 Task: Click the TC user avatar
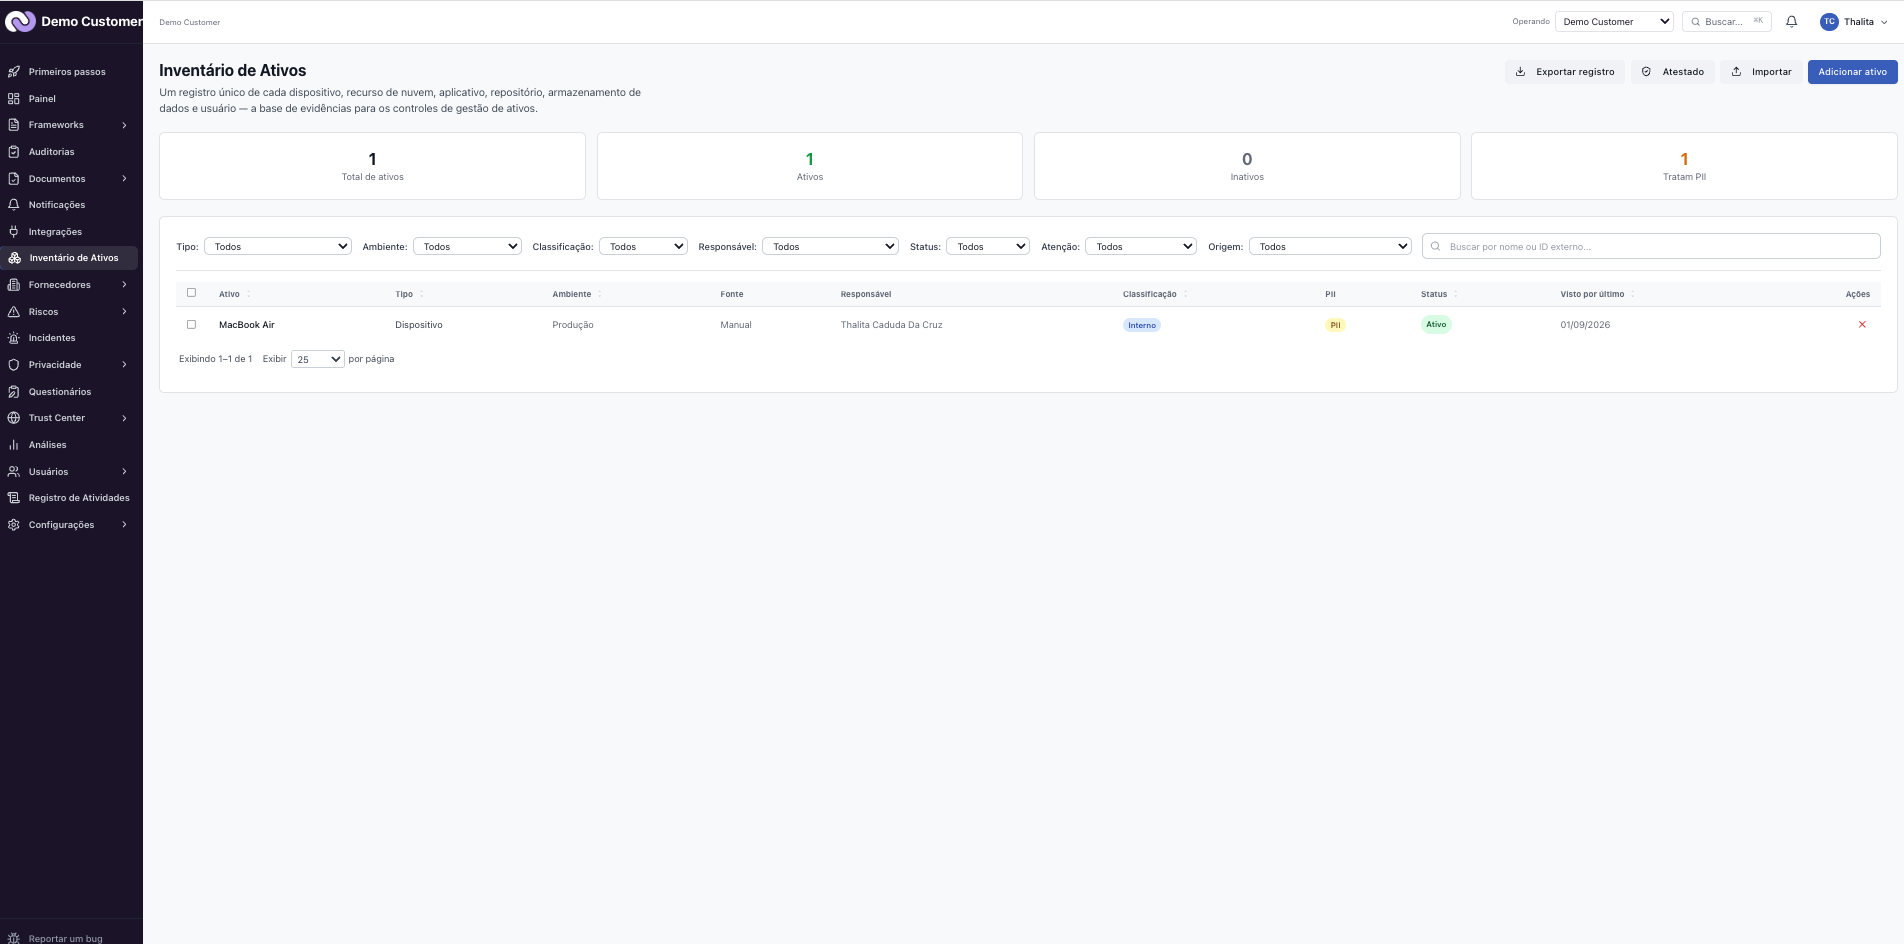pyautogui.click(x=1829, y=21)
